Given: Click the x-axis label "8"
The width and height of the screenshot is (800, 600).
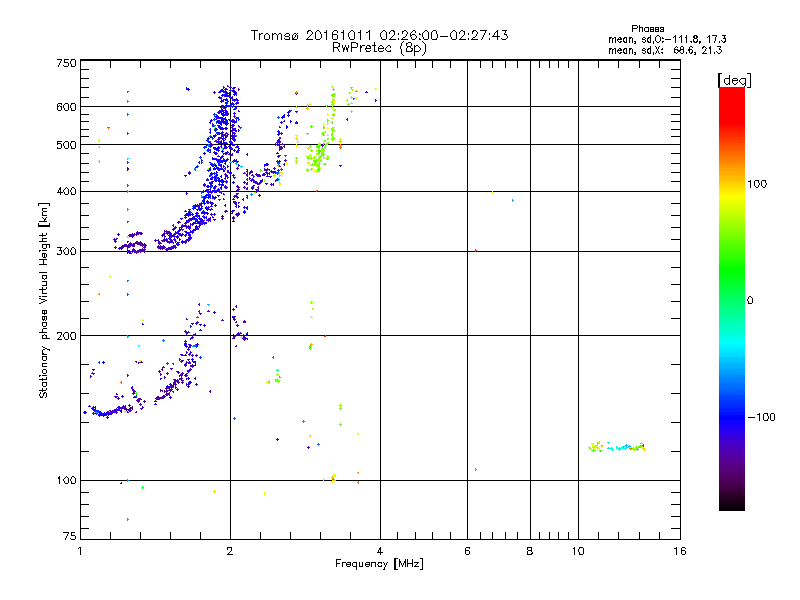Looking at the screenshot, I should [x=530, y=551].
